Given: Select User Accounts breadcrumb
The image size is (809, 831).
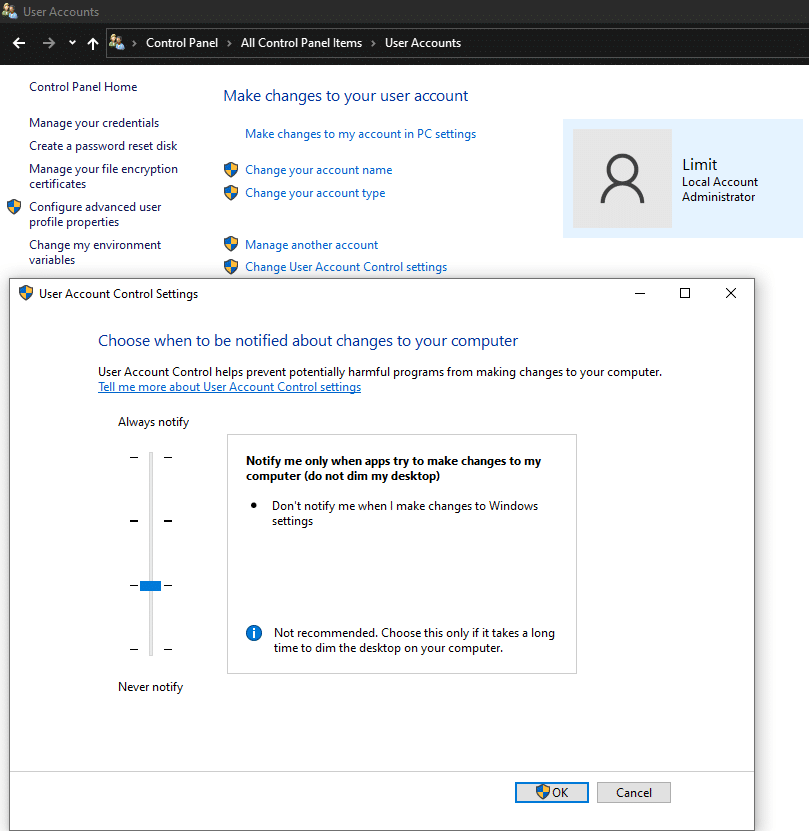Looking at the screenshot, I should 423,43.
